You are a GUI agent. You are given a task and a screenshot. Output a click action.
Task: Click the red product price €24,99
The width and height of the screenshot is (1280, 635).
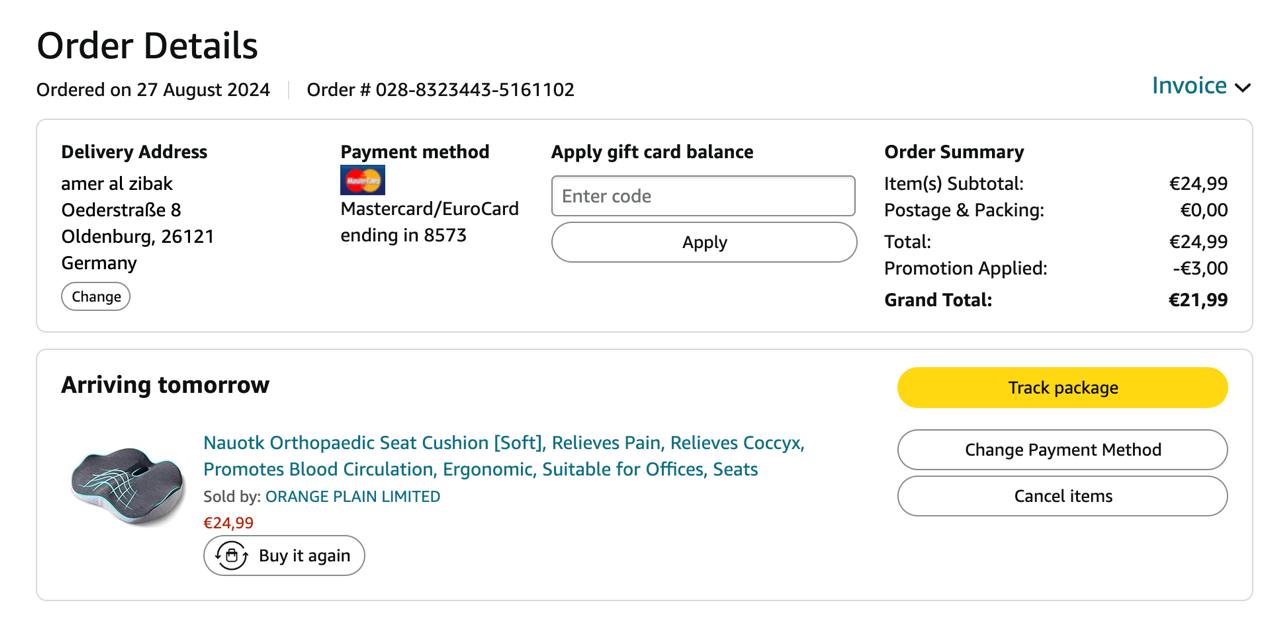coord(228,523)
